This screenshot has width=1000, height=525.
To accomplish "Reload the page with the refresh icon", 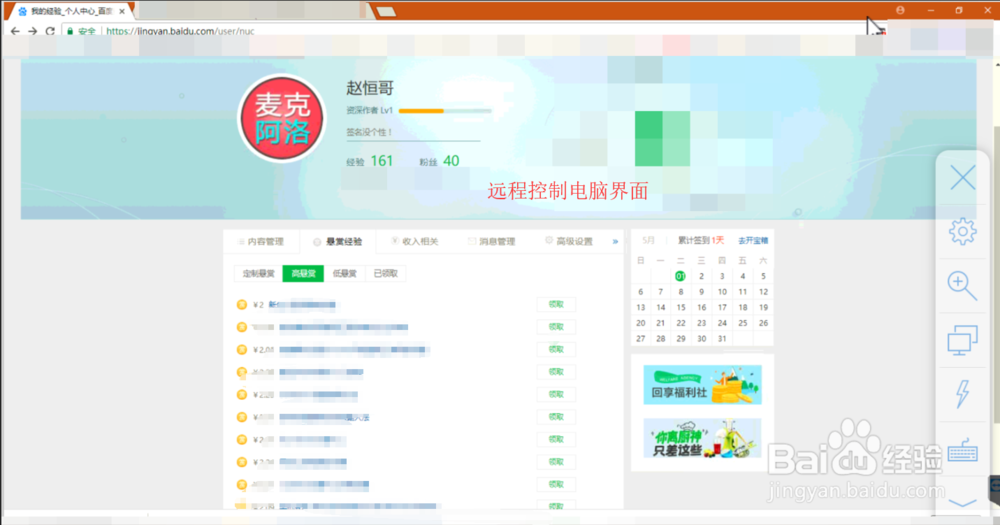I will (50, 31).
